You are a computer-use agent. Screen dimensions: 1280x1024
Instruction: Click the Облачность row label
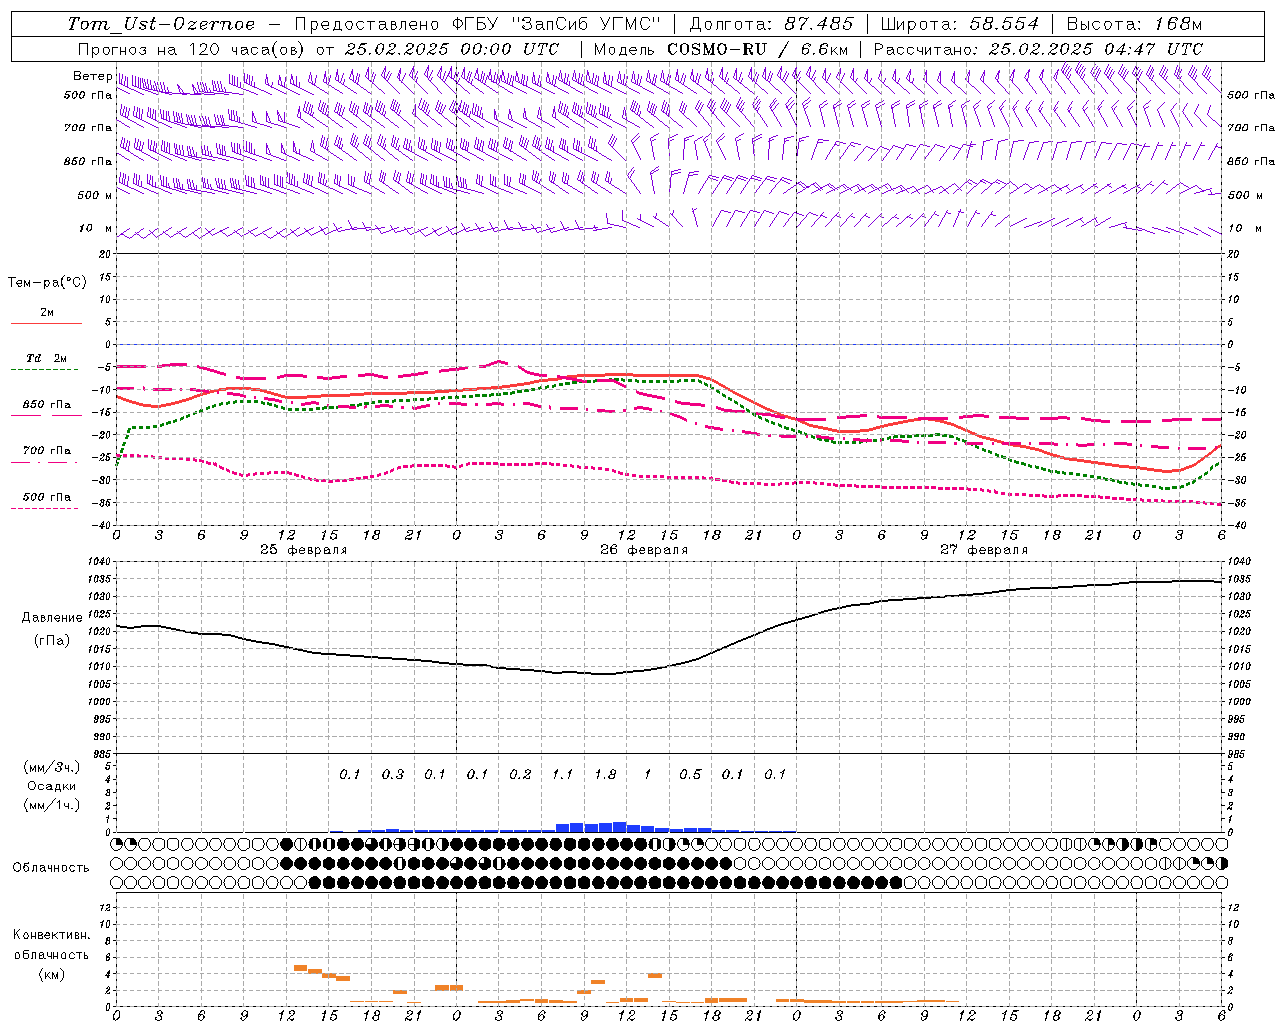click(x=51, y=868)
